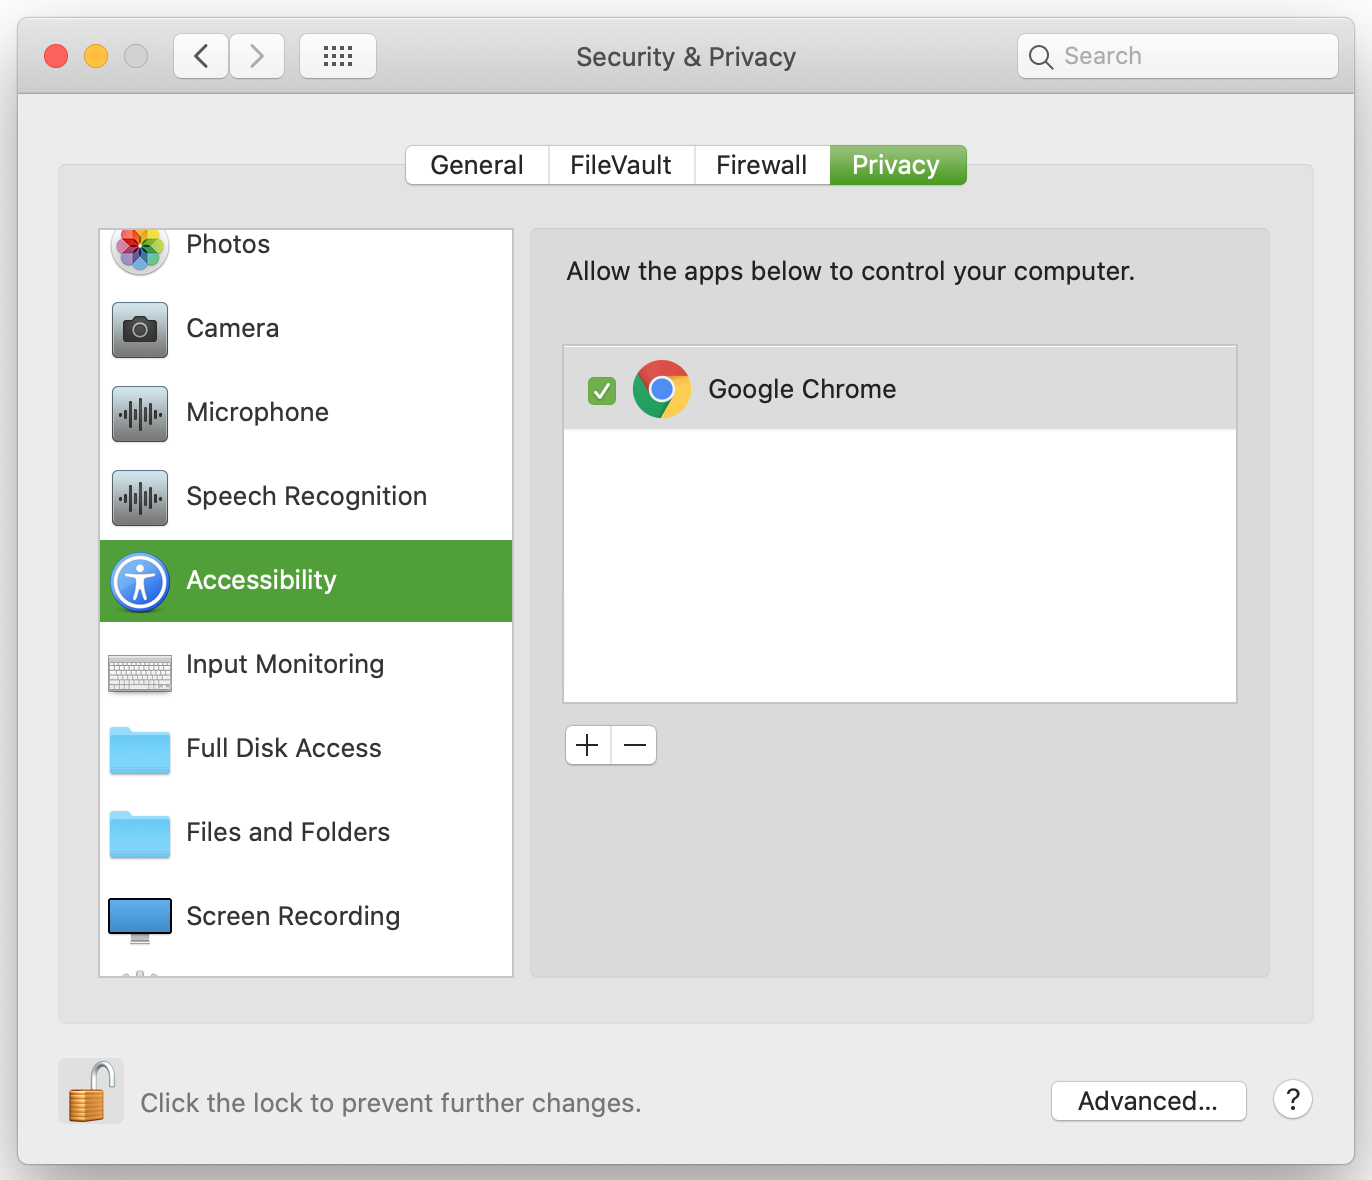Switch to the Firewall tab
This screenshot has width=1372, height=1180.
762,165
